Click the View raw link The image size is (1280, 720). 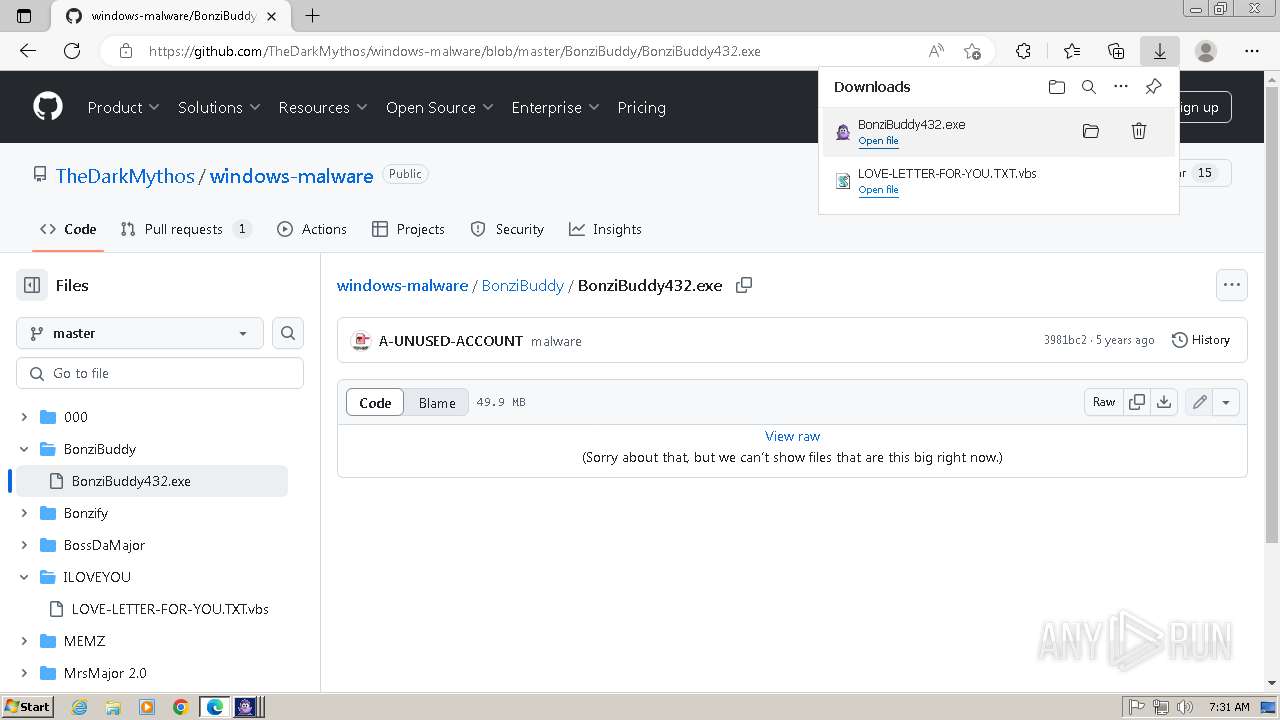pyautogui.click(x=792, y=436)
